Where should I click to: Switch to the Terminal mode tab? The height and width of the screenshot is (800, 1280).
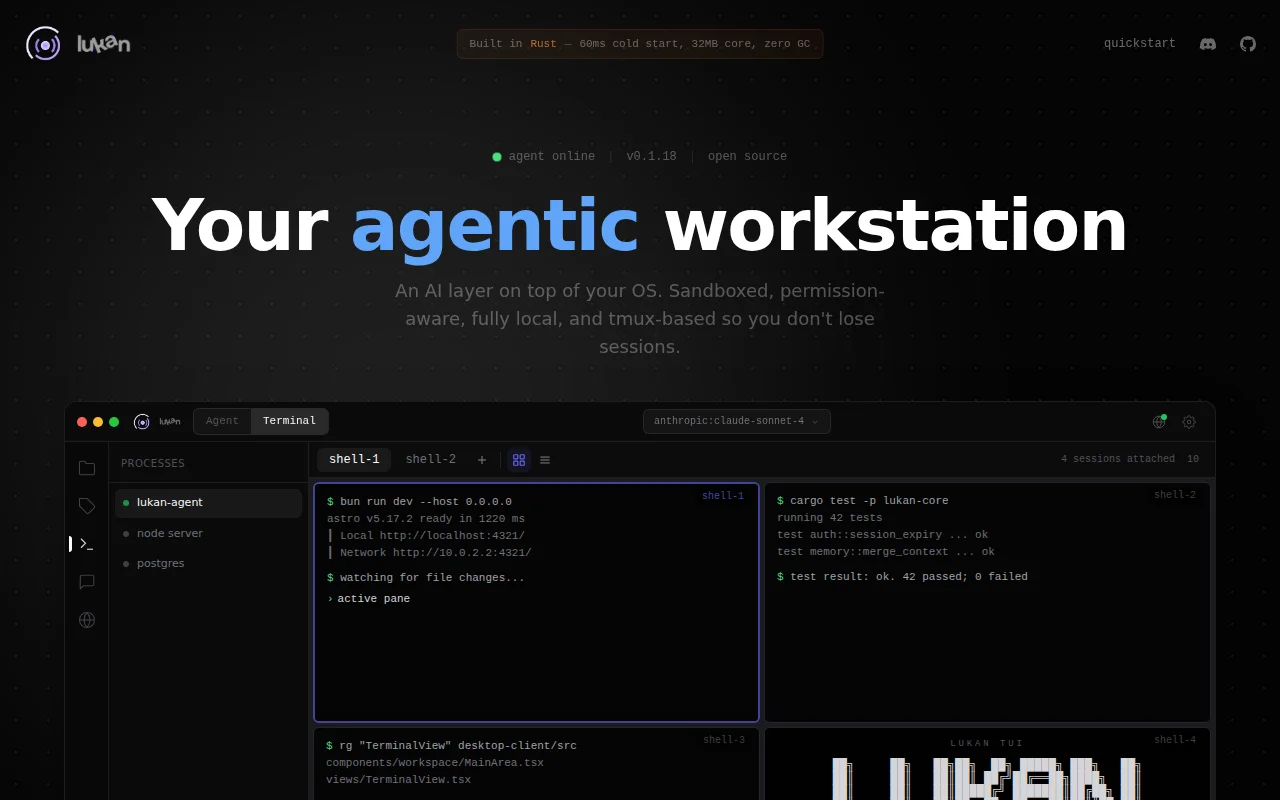290,421
